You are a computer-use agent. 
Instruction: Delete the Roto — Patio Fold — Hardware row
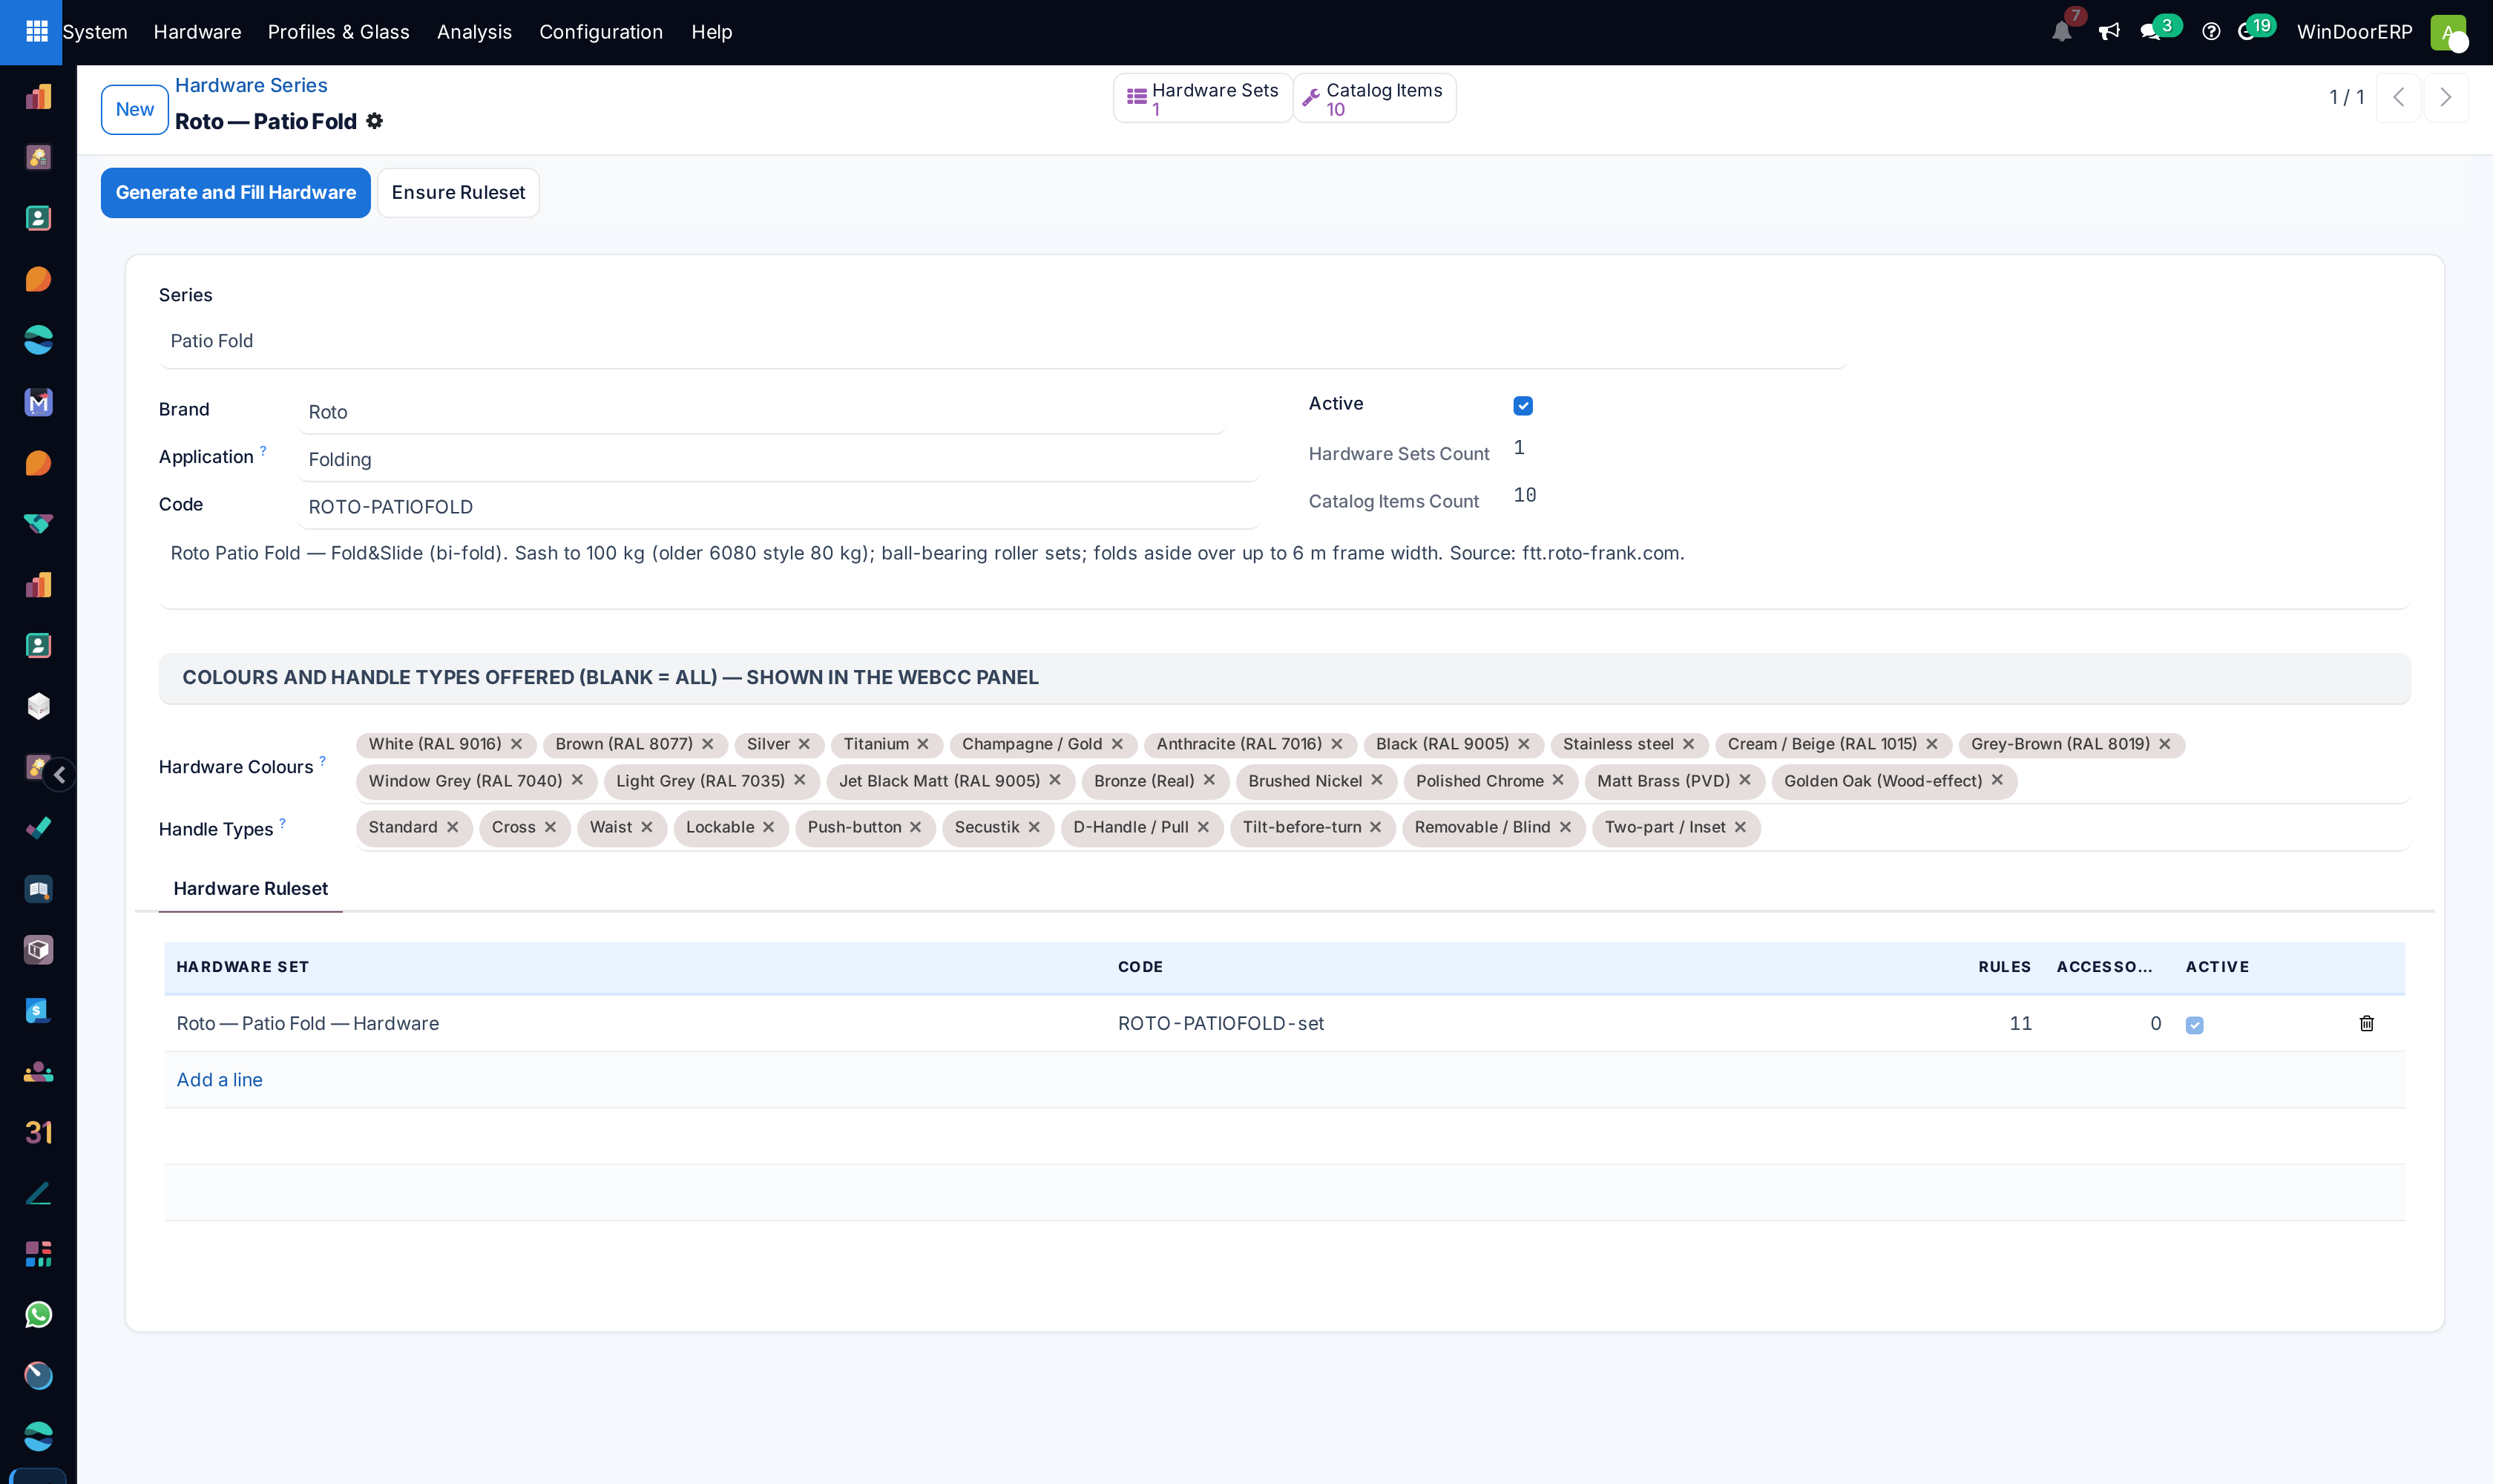[2366, 1023]
